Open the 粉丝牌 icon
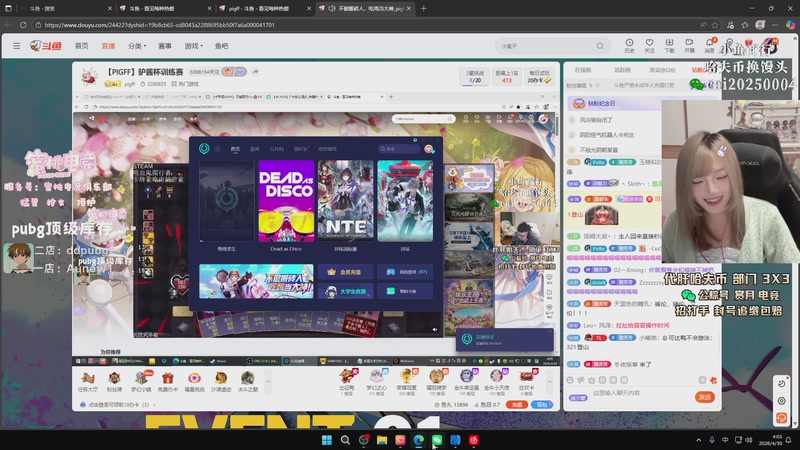The image size is (800, 450). click(x=114, y=382)
